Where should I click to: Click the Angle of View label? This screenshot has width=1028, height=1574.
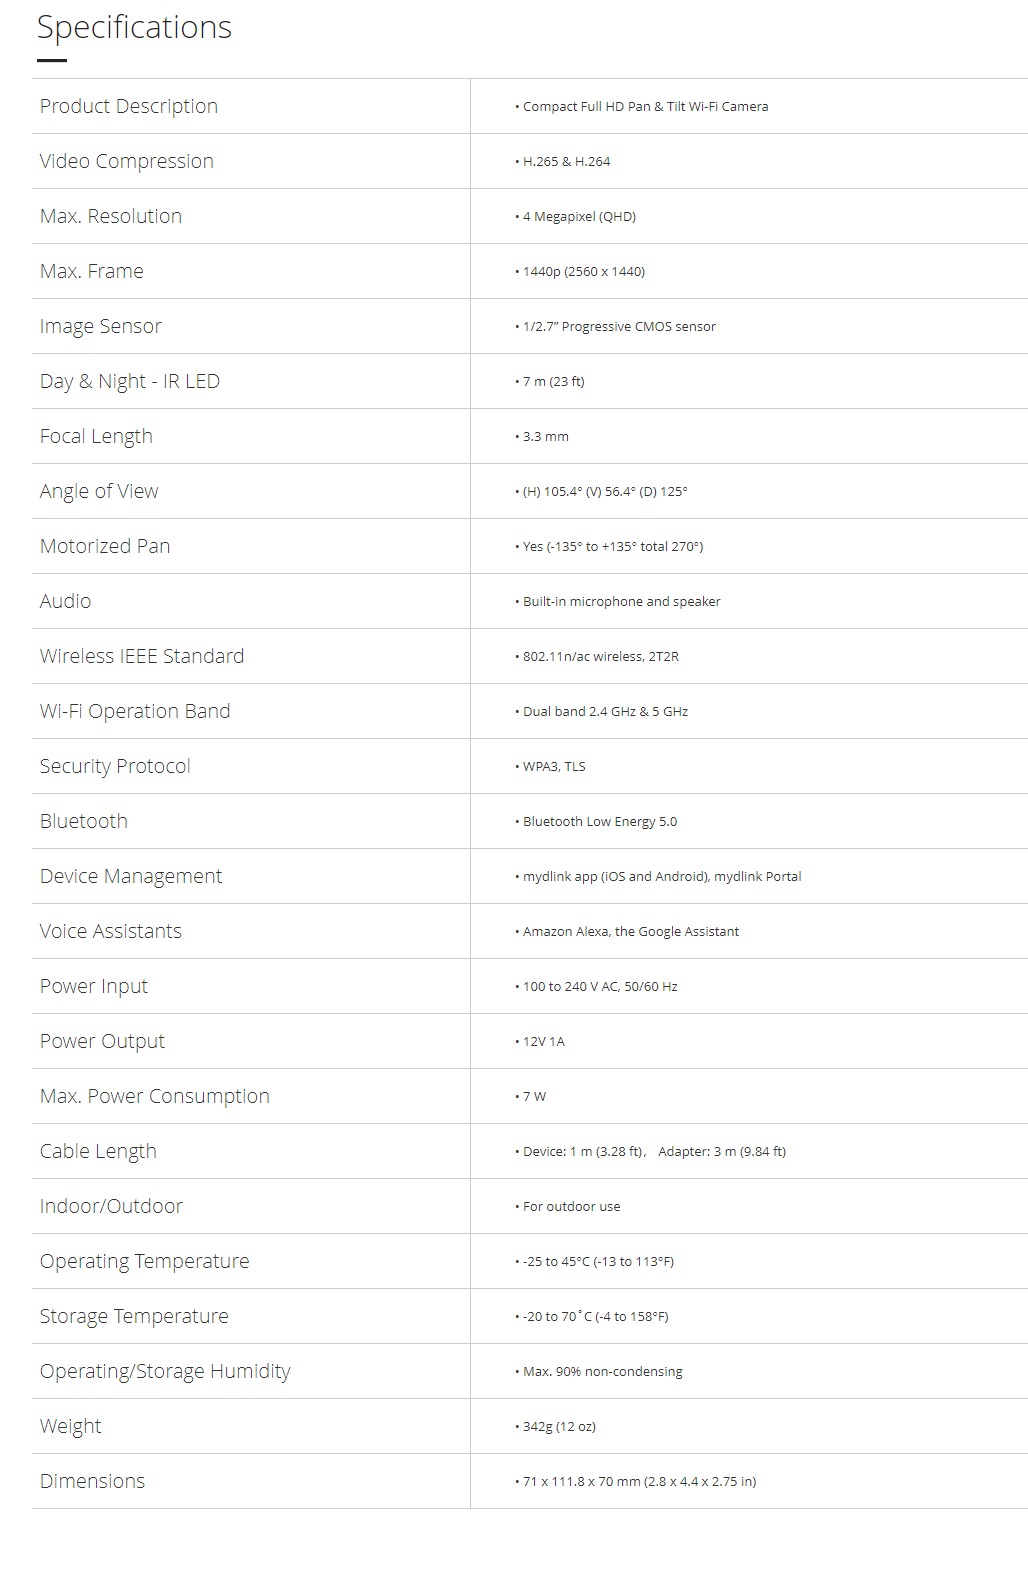point(98,491)
